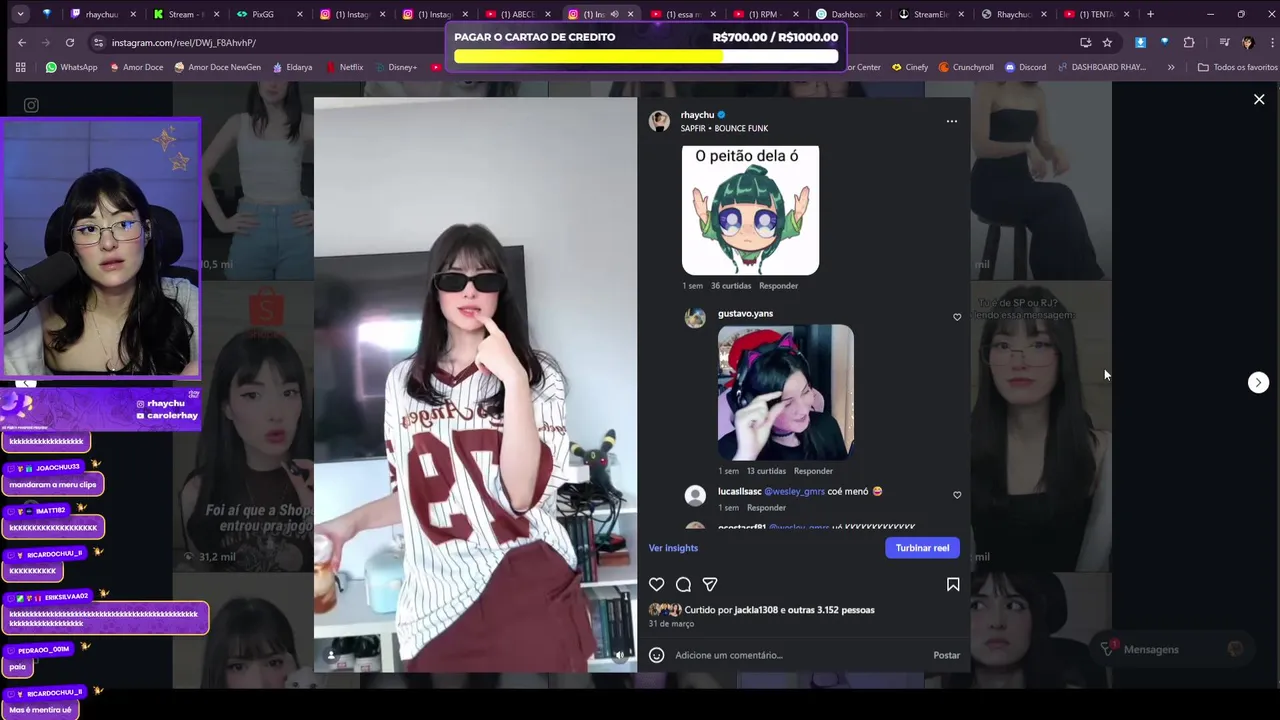The width and height of the screenshot is (1280, 720).
Task: Open the Discord bookmark
Action: tap(1025, 67)
